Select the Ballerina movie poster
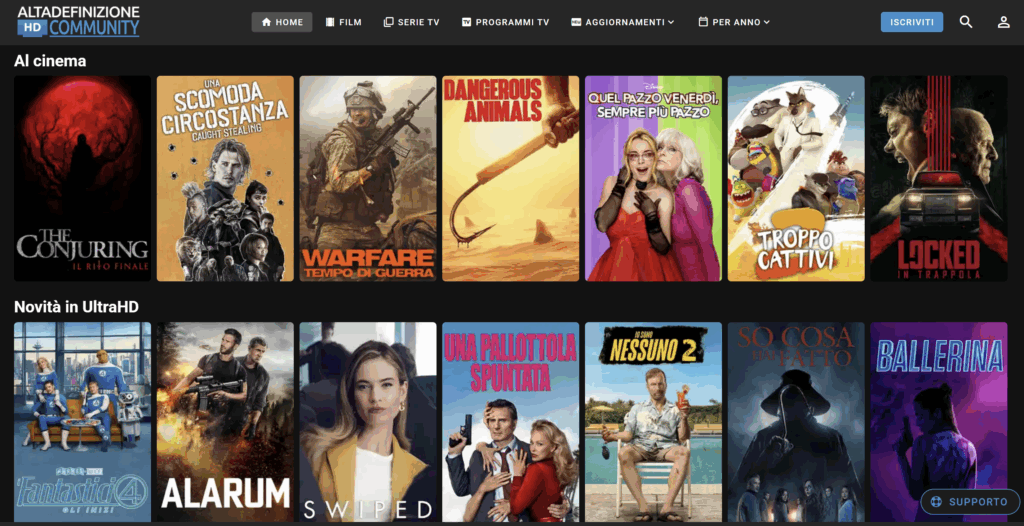This screenshot has height=526, width=1024. pos(938,410)
